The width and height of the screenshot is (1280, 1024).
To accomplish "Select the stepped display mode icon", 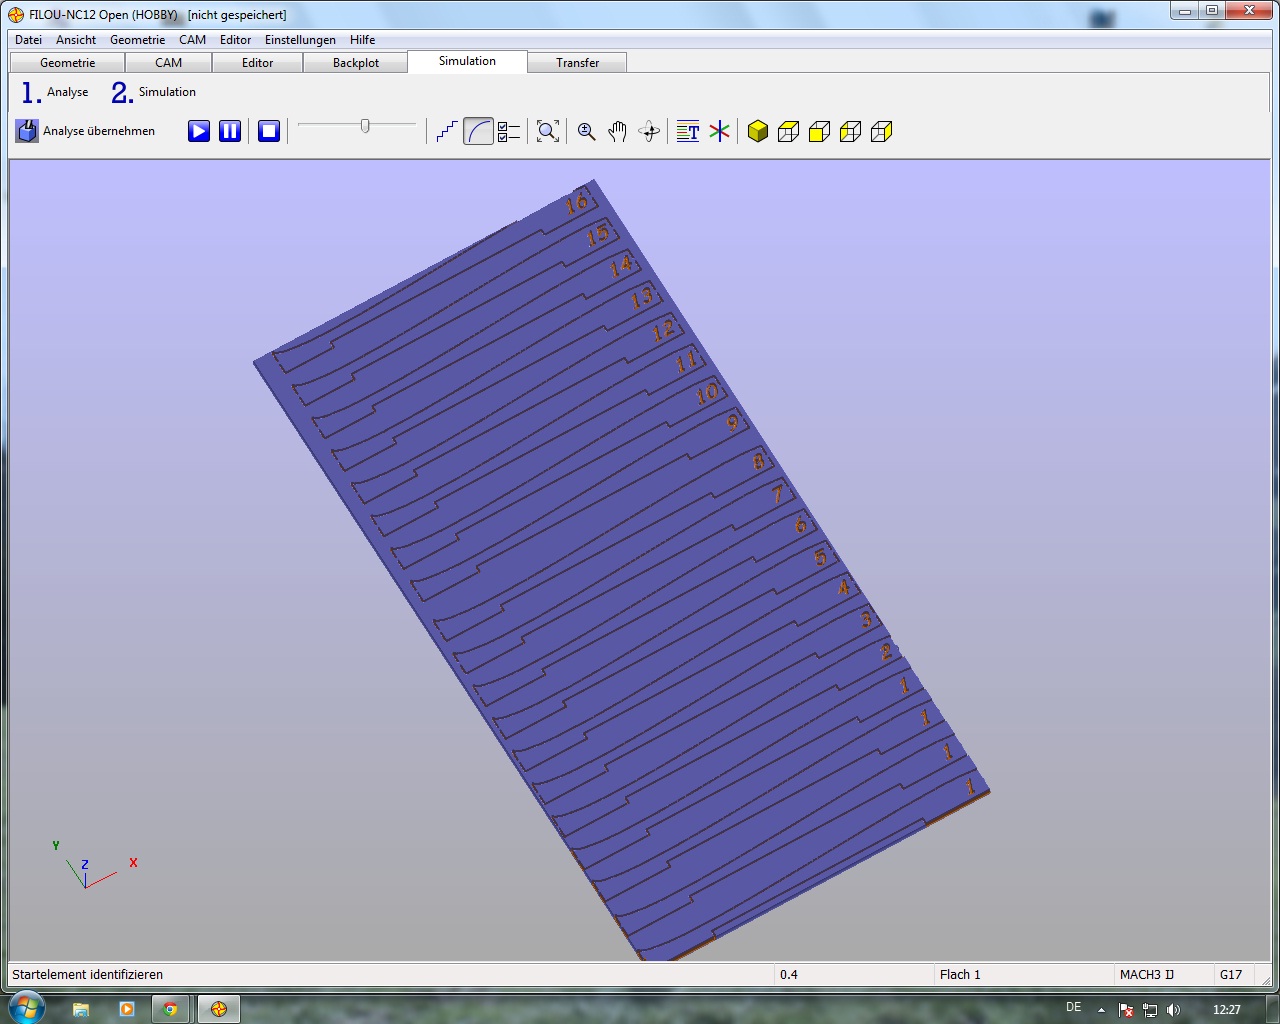I will tap(447, 131).
